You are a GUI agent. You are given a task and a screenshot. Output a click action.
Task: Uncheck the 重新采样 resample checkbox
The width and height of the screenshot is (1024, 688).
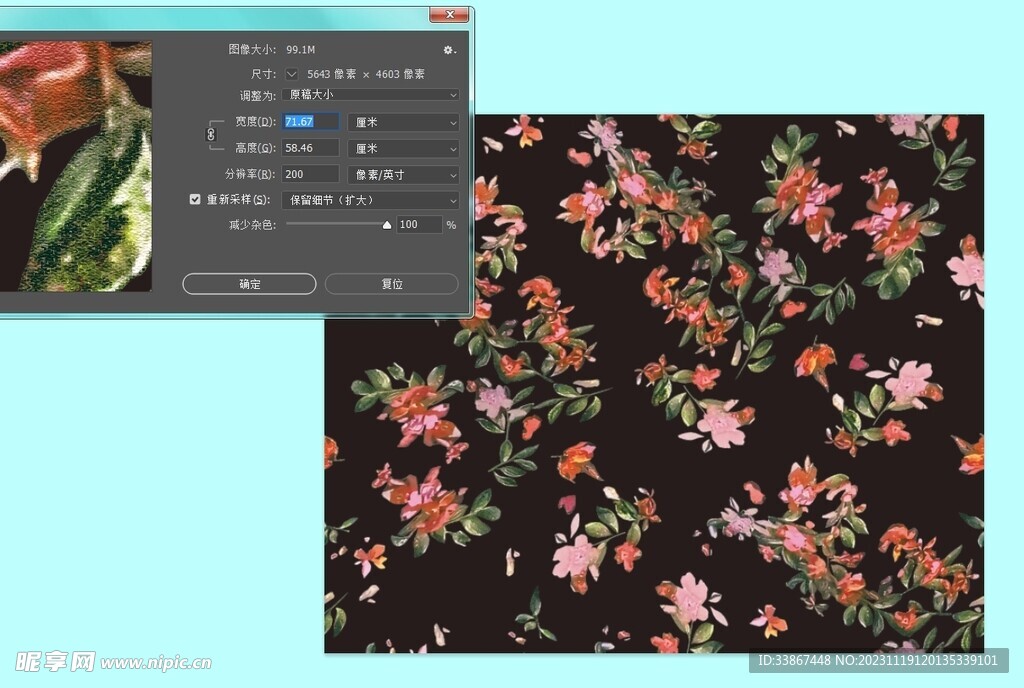point(195,200)
